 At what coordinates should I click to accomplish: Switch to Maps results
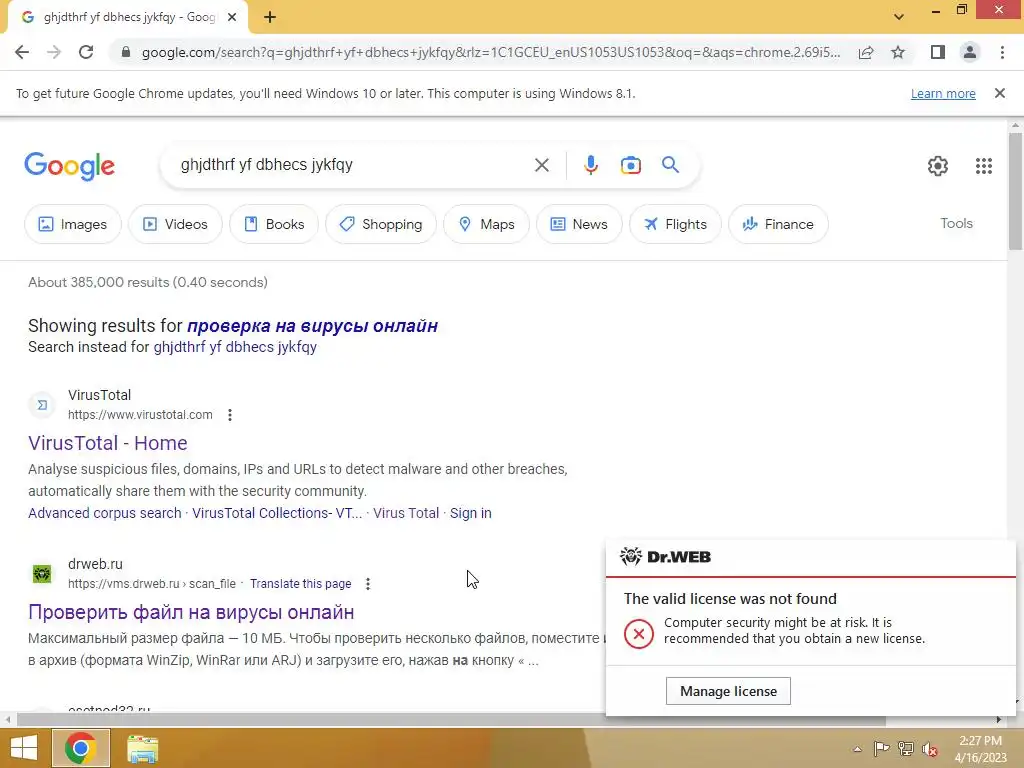486,224
